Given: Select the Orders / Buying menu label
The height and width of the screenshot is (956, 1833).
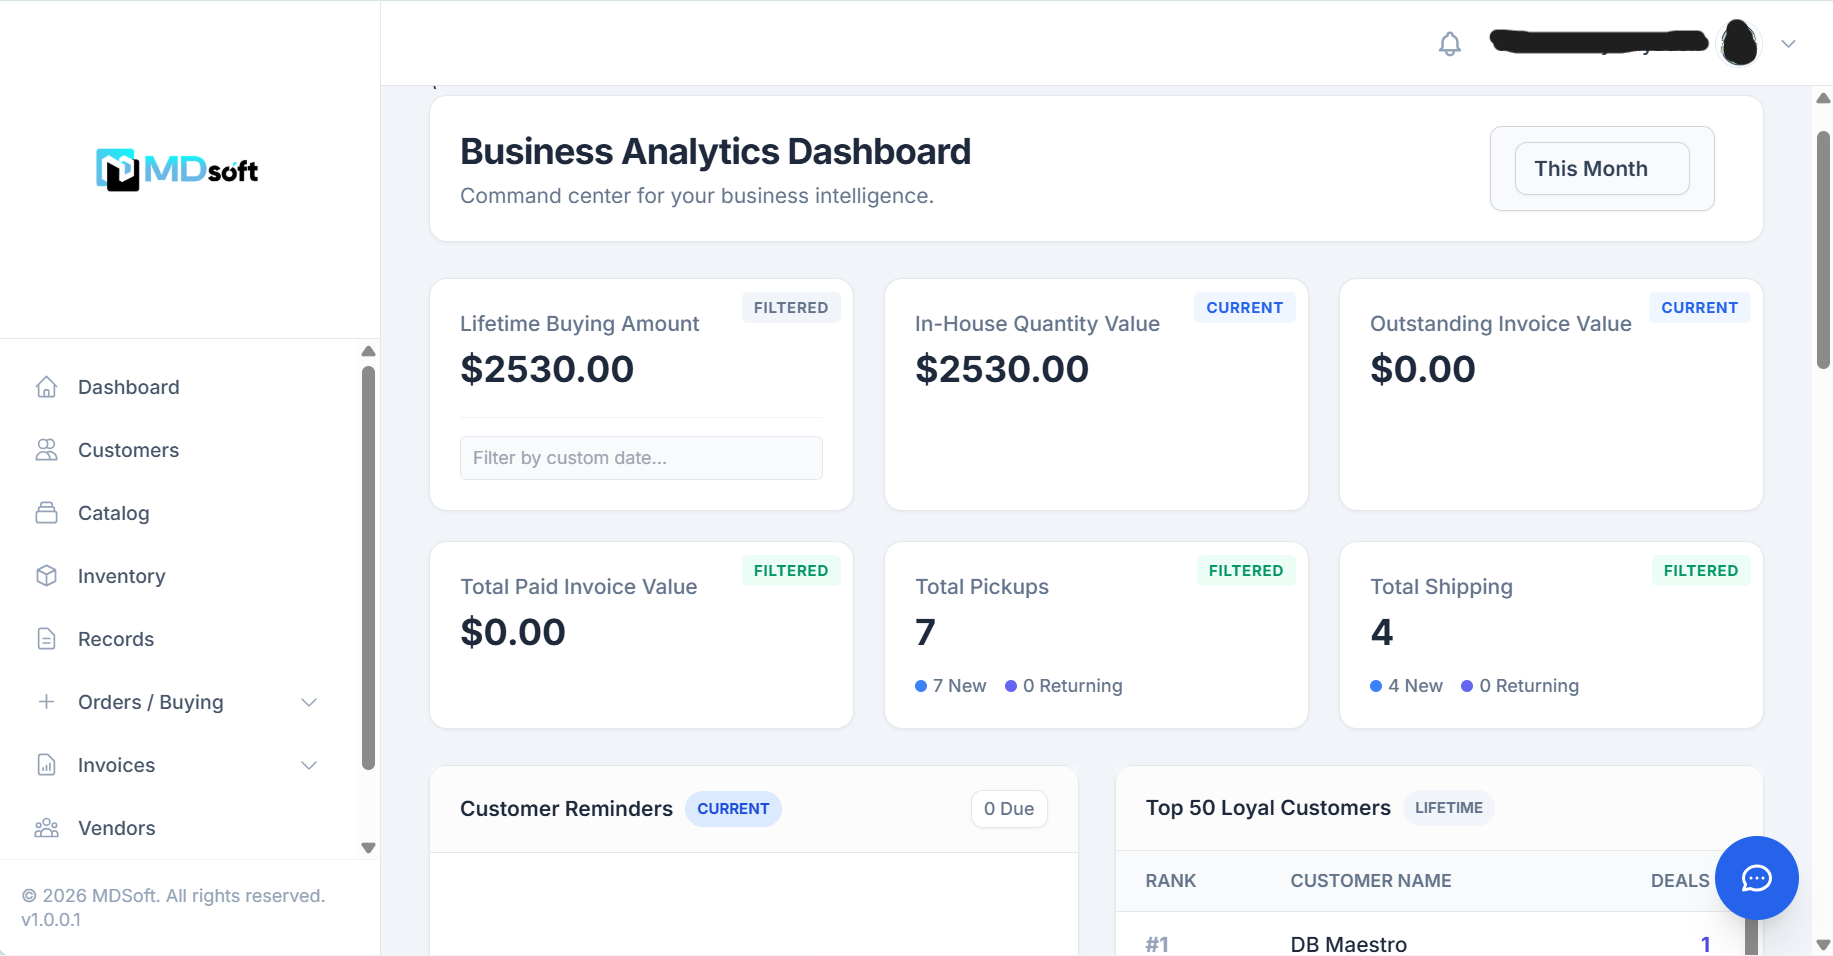Looking at the screenshot, I should (x=151, y=702).
